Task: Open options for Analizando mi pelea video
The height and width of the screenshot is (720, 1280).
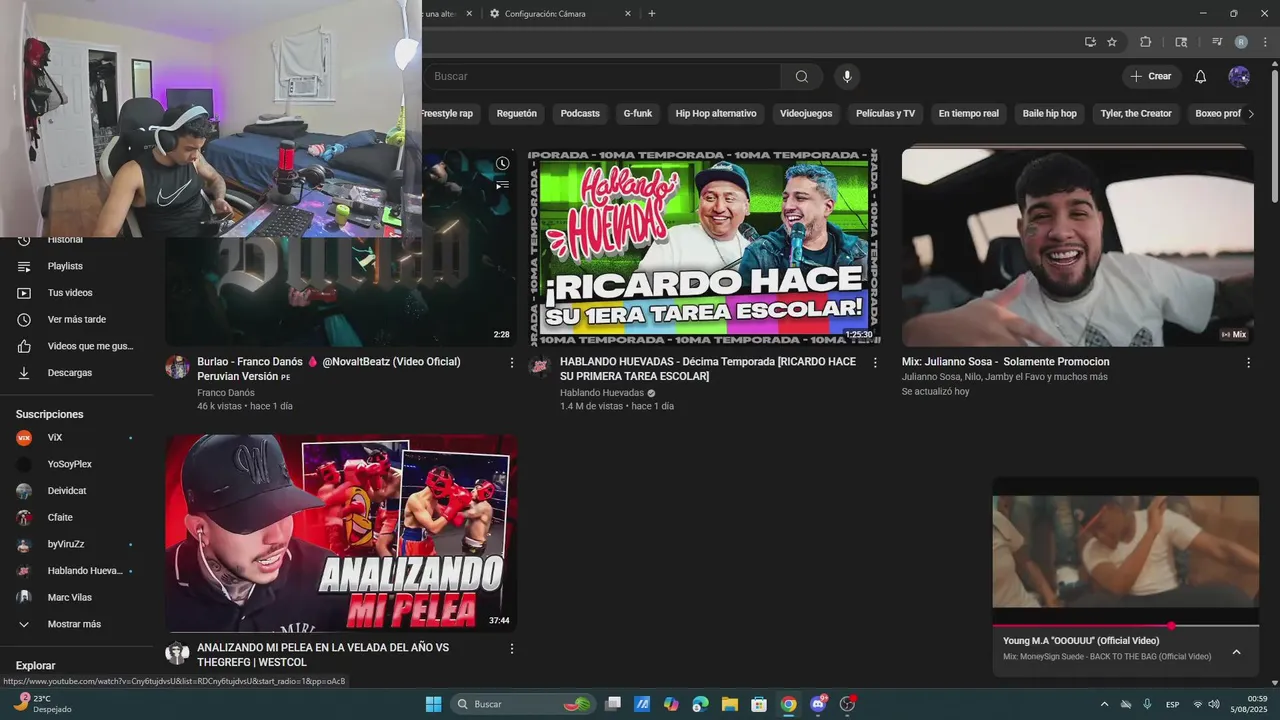Action: tap(512, 649)
